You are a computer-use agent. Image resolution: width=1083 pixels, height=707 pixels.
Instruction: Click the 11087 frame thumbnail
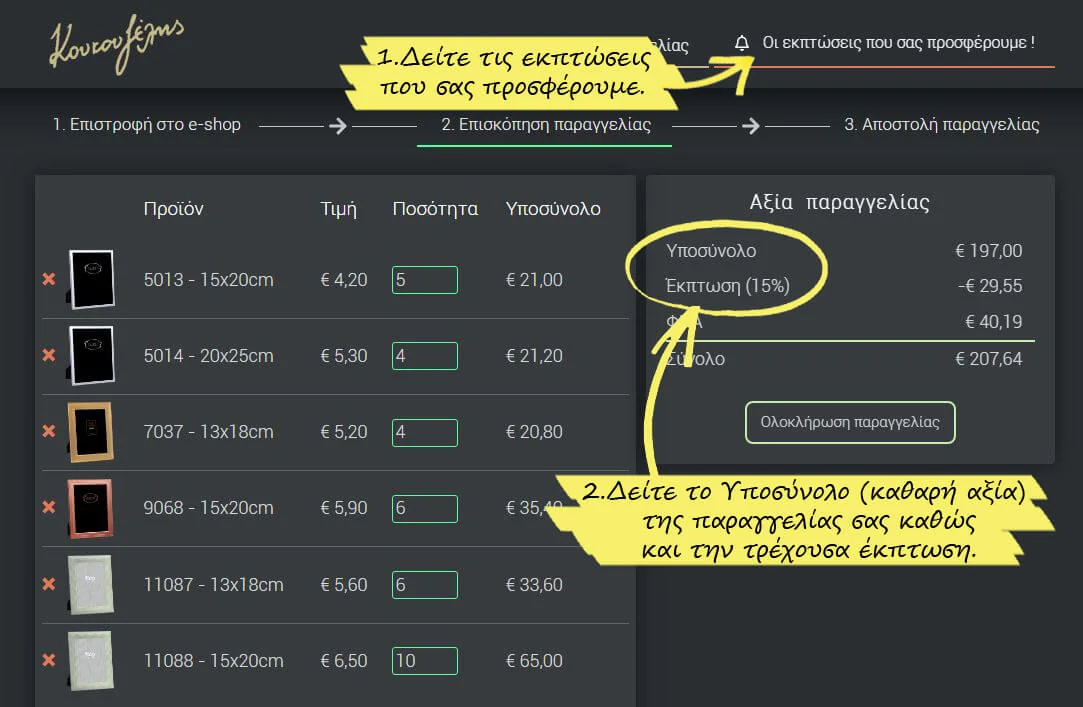point(91,584)
